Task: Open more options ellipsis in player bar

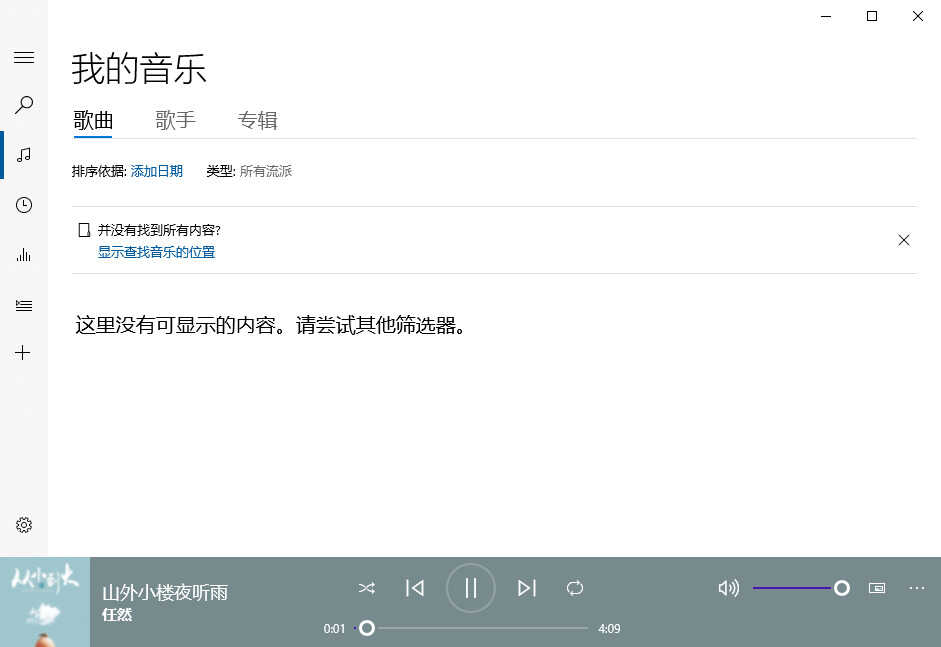Action: 917,588
